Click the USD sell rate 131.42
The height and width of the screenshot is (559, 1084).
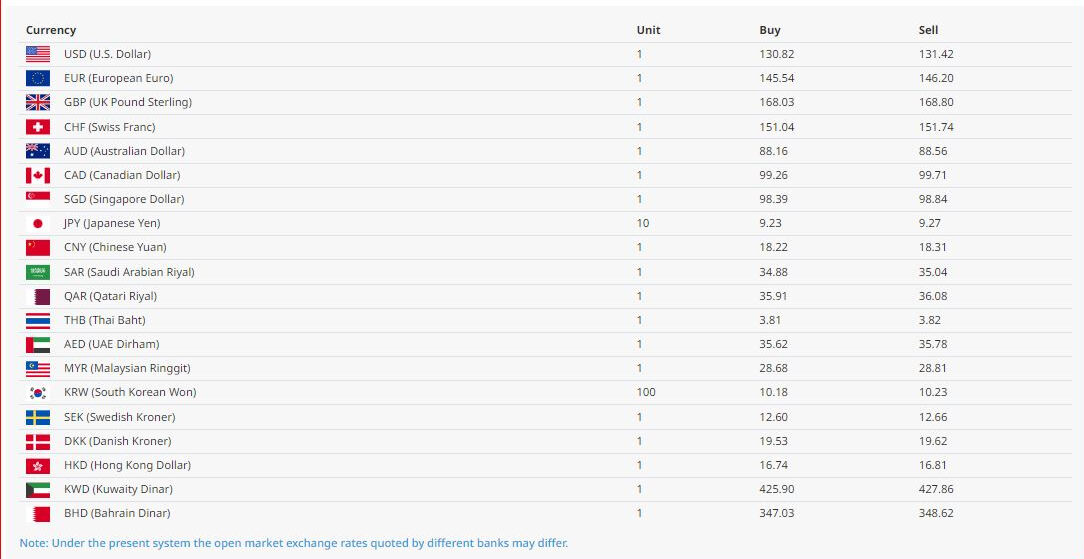pyautogui.click(x=936, y=54)
